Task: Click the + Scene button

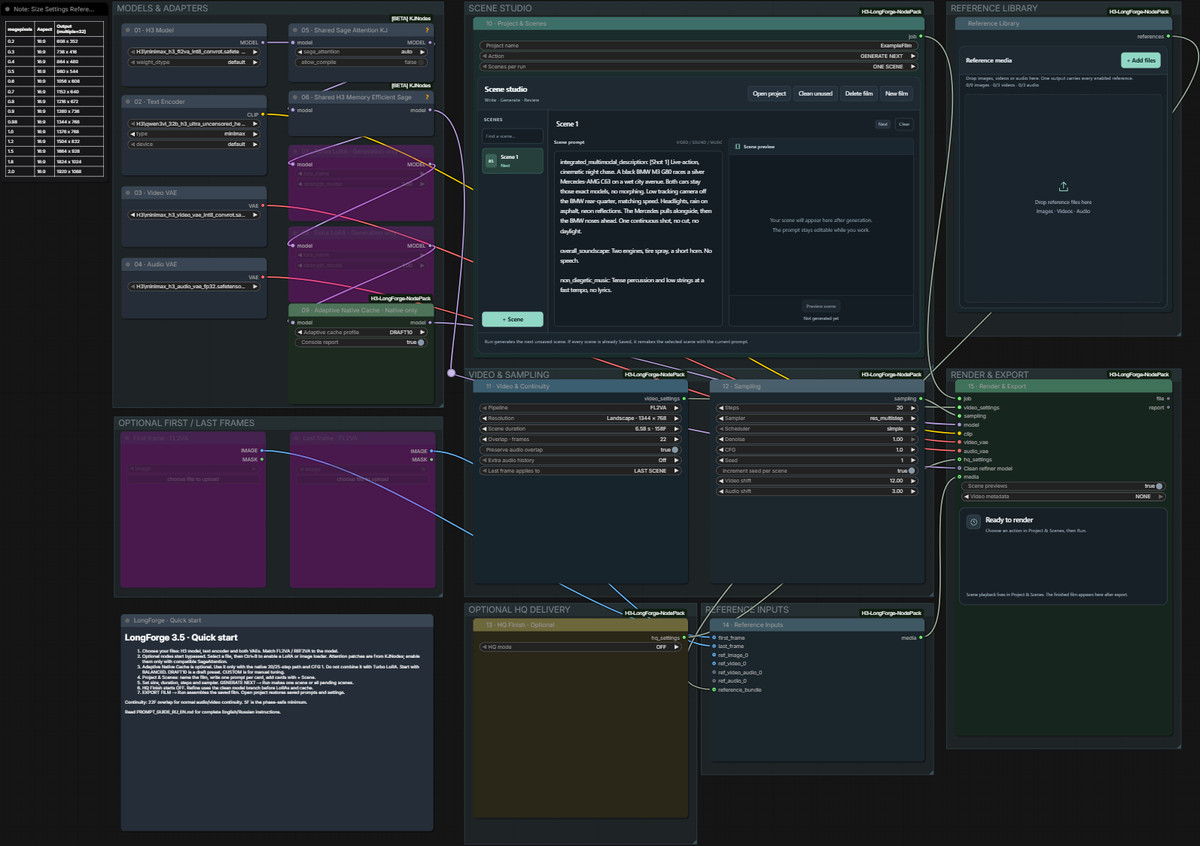Action: coord(513,319)
